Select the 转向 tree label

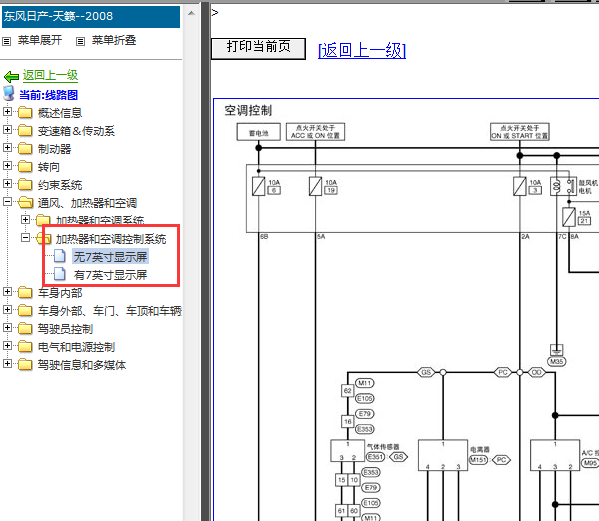[x=49, y=167]
